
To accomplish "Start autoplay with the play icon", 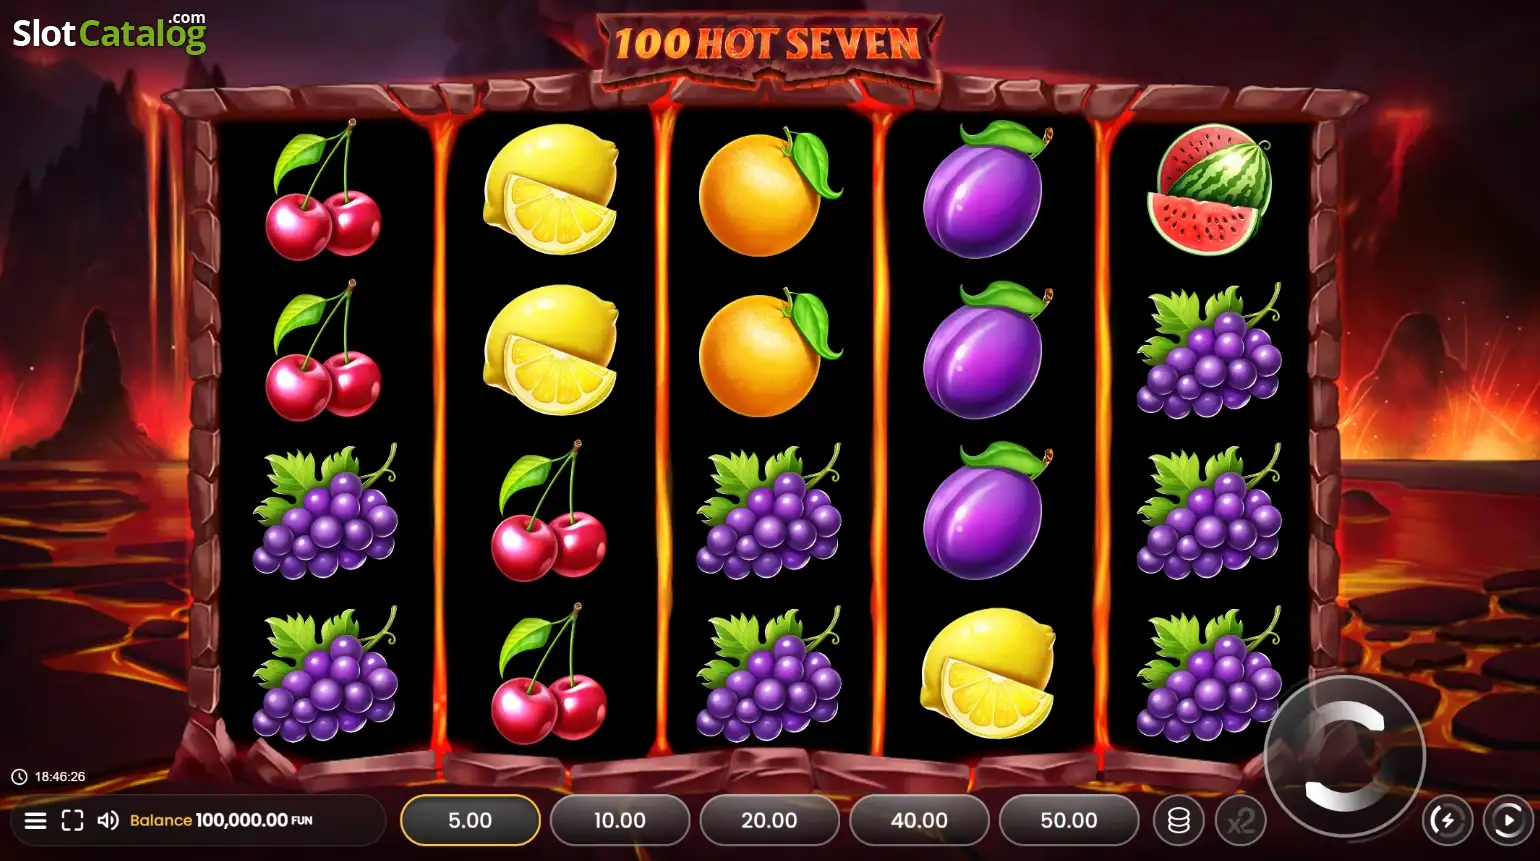I will click(x=1507, y=821).
